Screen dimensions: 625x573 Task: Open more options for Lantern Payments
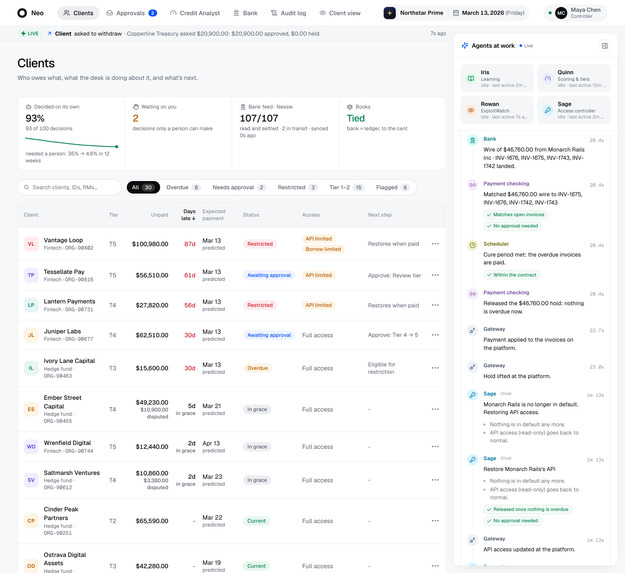[x=435, y=305]
